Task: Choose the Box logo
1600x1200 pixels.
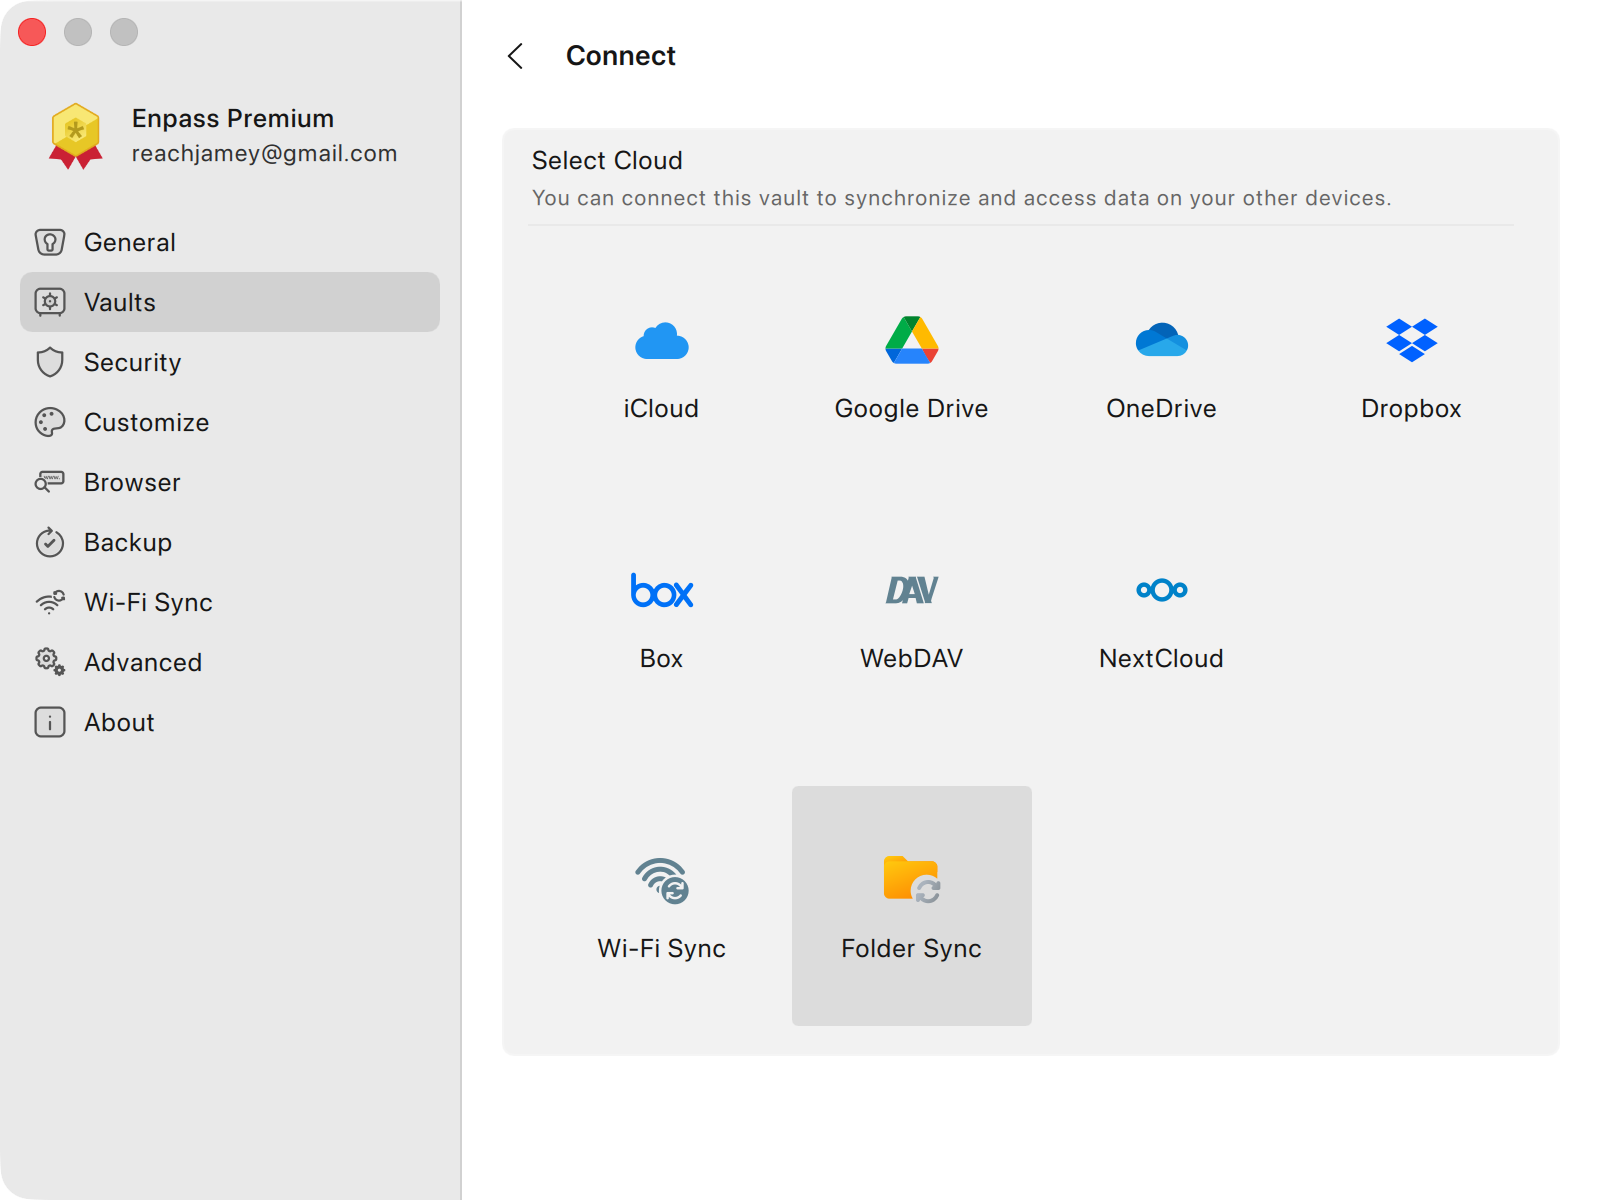Action: (x=661, y=590)
